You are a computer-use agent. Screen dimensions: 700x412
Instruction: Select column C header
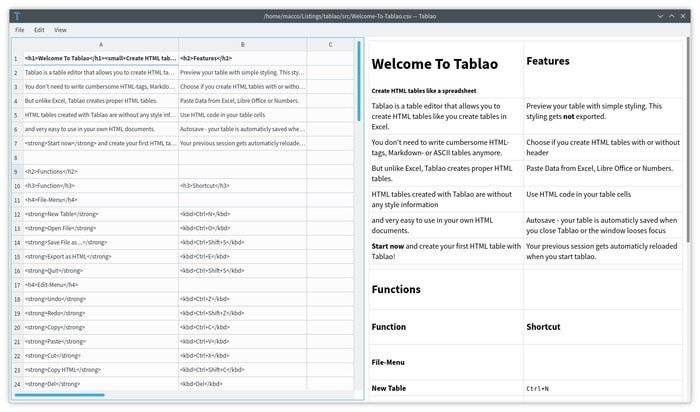point(330,45)
